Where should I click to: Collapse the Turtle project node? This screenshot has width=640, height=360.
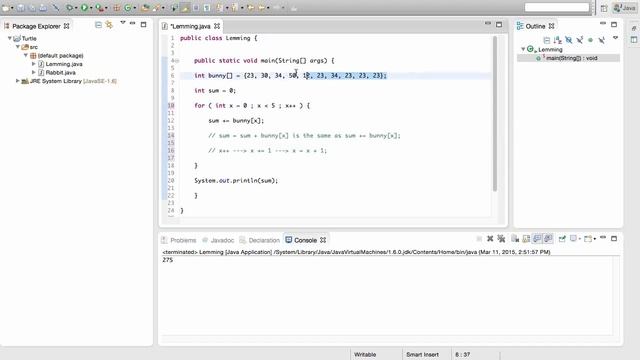coord(10,38)
